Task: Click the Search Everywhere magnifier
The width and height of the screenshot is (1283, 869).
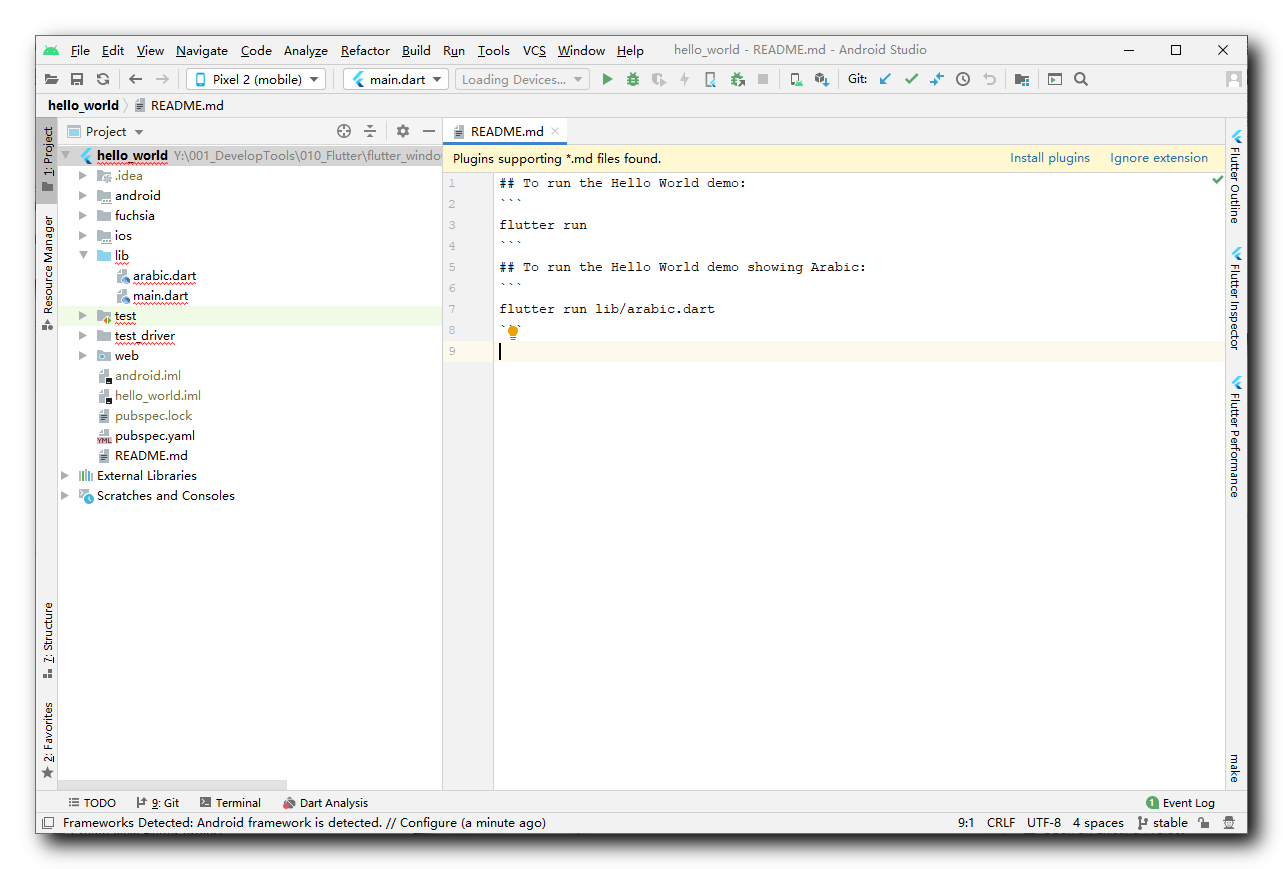Action: click(x=1081, y=79)
